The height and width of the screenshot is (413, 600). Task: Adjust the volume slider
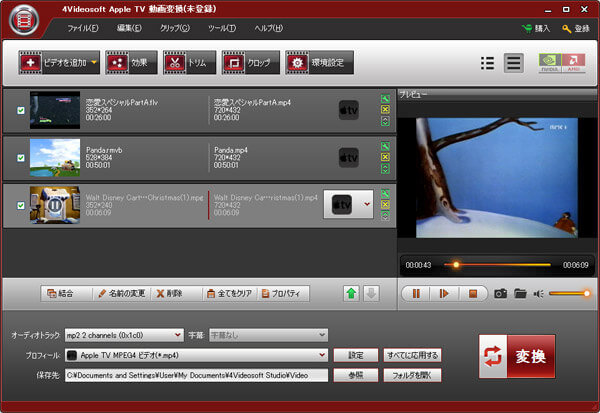569,294
